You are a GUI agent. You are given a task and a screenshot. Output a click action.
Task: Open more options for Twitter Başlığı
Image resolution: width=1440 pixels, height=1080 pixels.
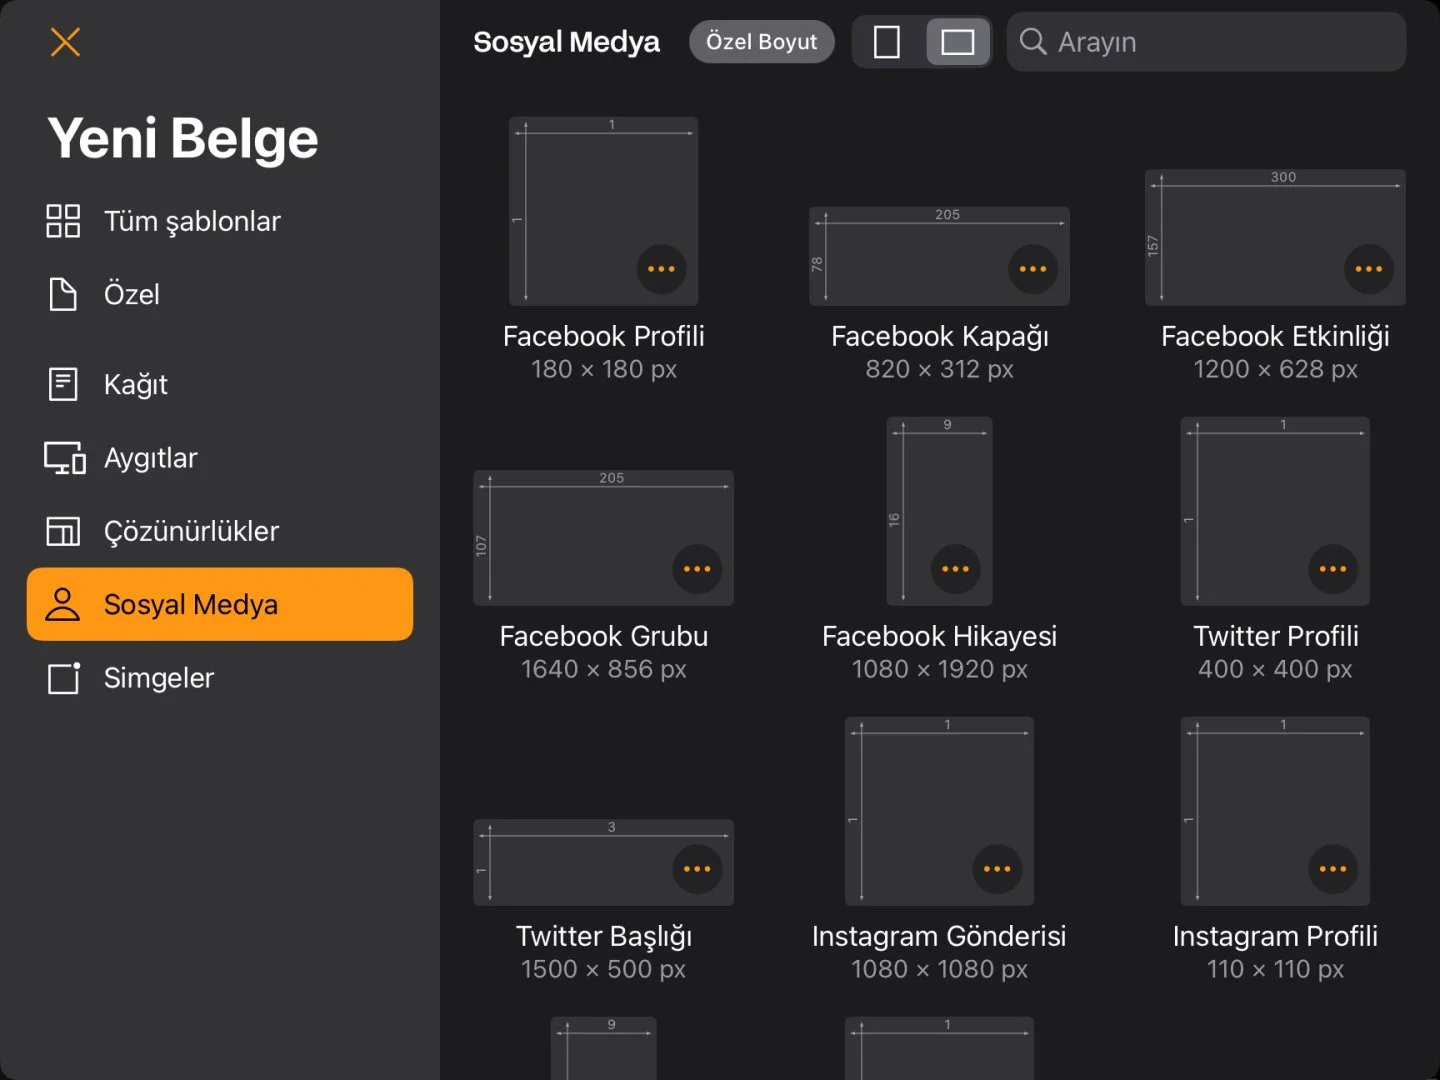click(x=697, y=869)
